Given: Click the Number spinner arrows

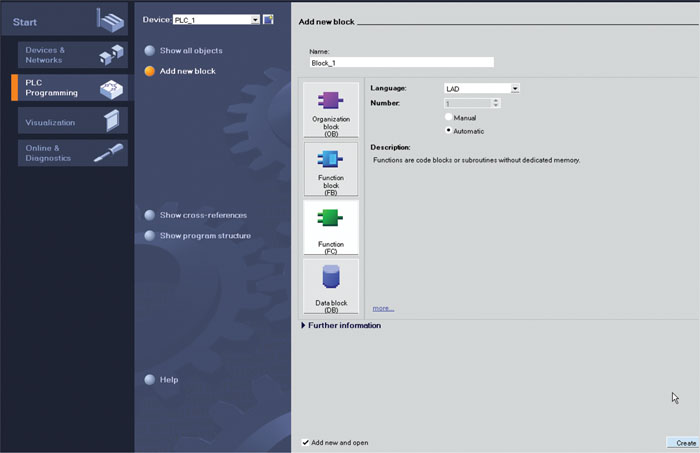Looking at the screenshot, I should click(496, 104).
